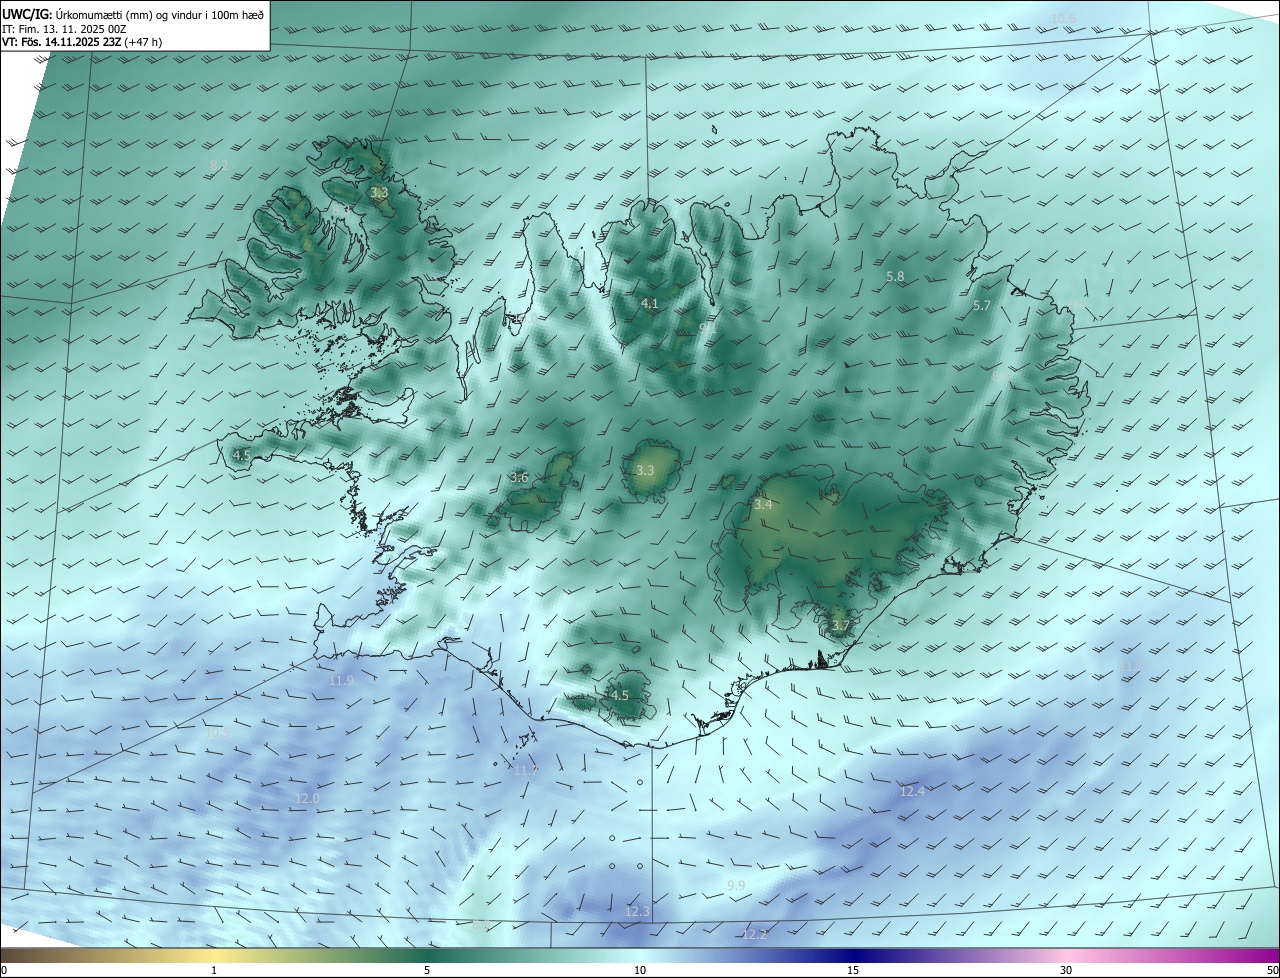Click the dark navy segment of the color scale
The width and height of the screenshot is (1280, 978).
tap(853, 955)
